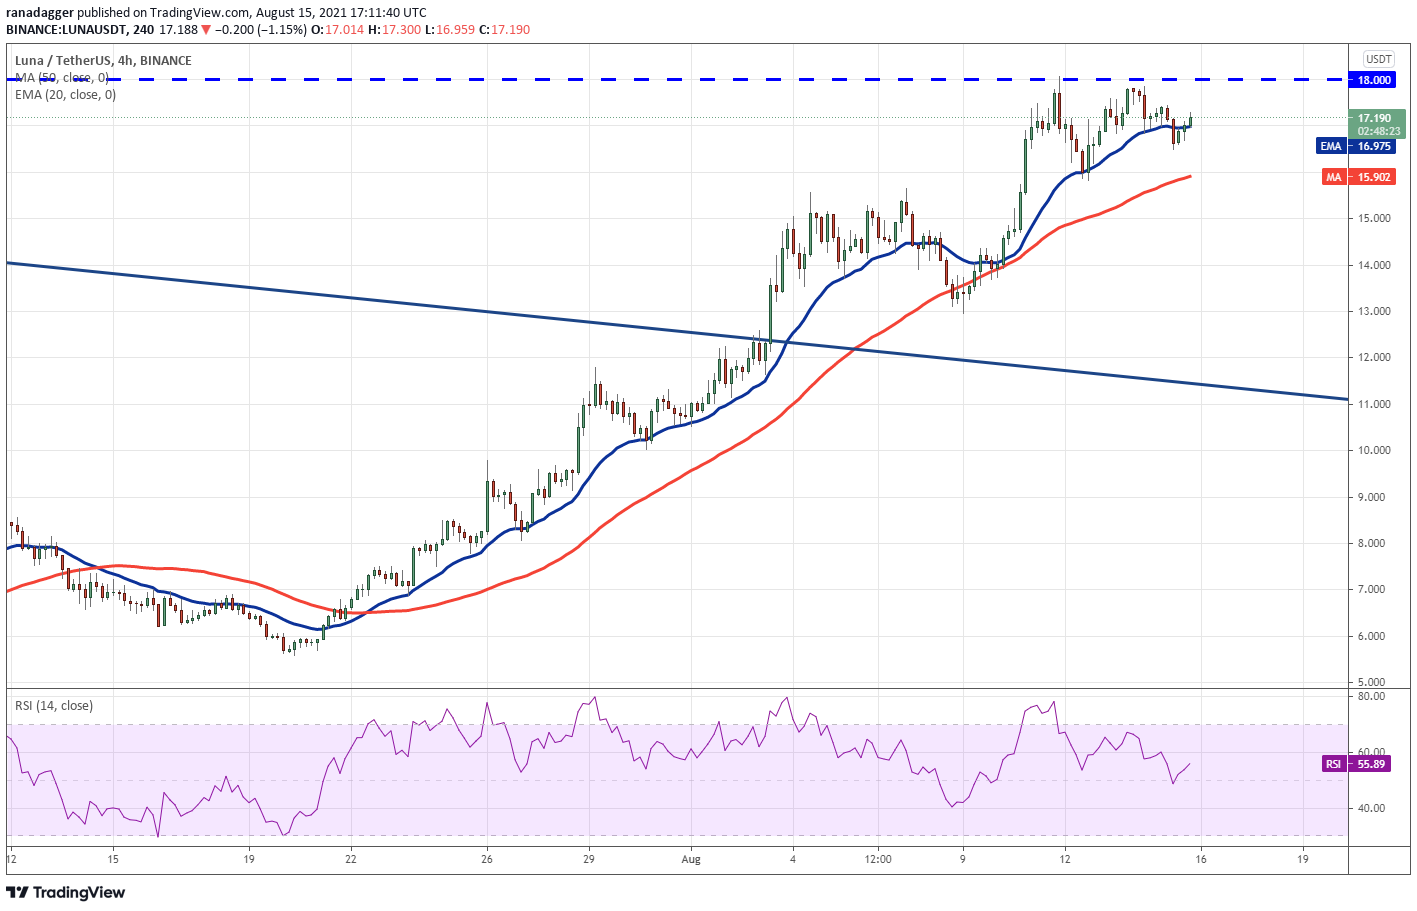This screenshot has width=1417, height=911.
Task: Click the red downward change arrow icon
Action: (207, 29)
